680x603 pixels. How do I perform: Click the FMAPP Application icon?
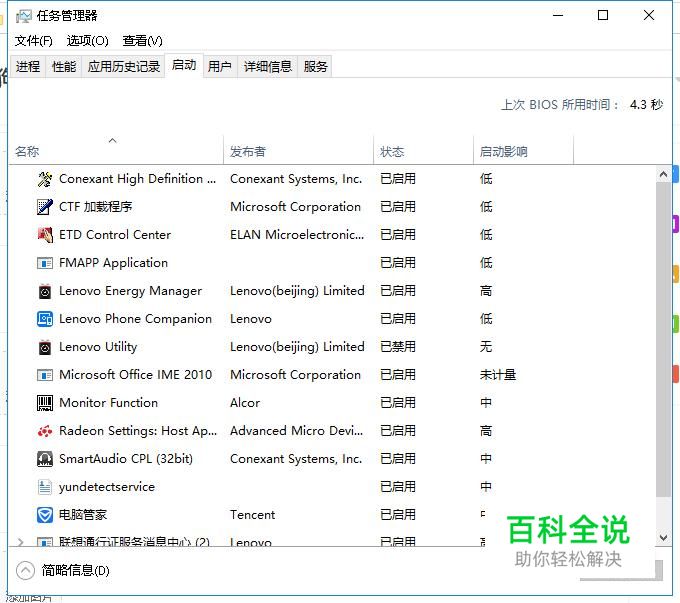tap(45, 263)
